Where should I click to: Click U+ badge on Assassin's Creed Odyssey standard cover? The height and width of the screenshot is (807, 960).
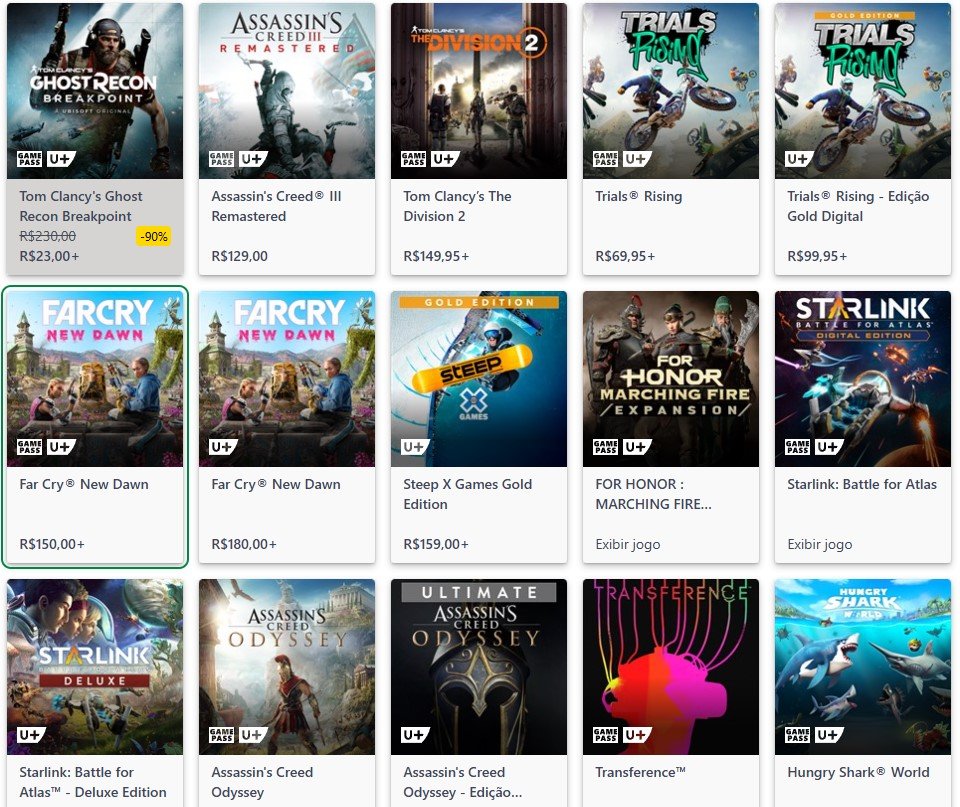pyautogui.click(x=253, y=735)
